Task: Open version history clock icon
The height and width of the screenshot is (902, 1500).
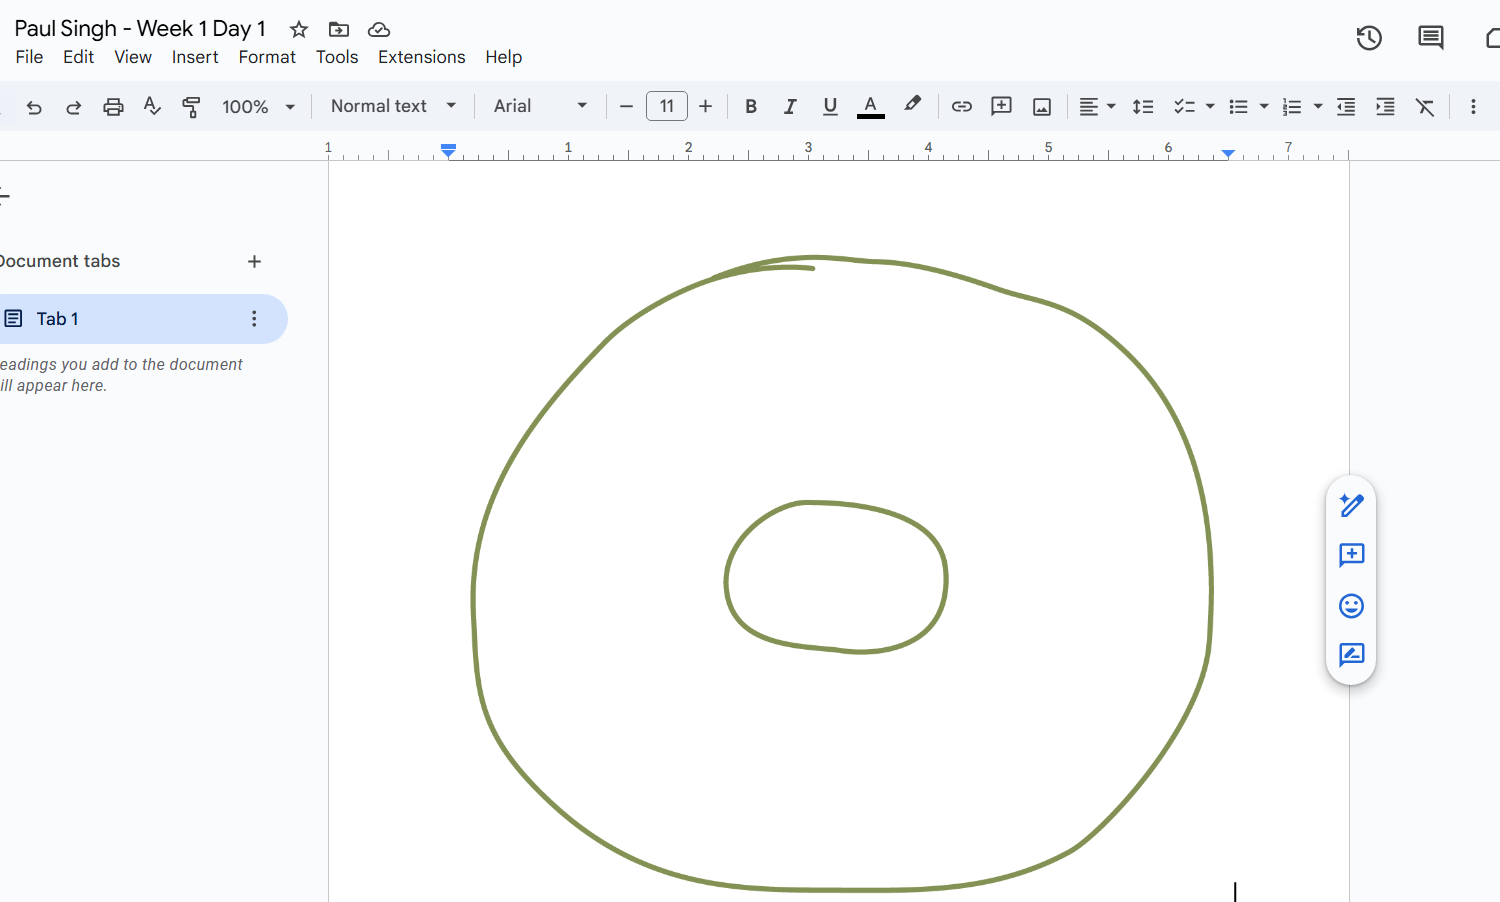Action: click(1368, 38)
